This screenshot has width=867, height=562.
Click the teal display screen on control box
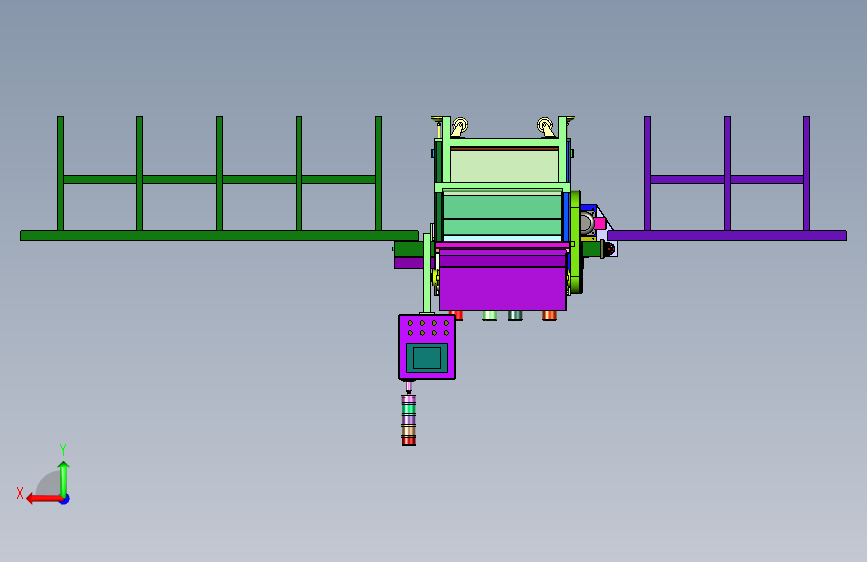click(x=427, y=357)
